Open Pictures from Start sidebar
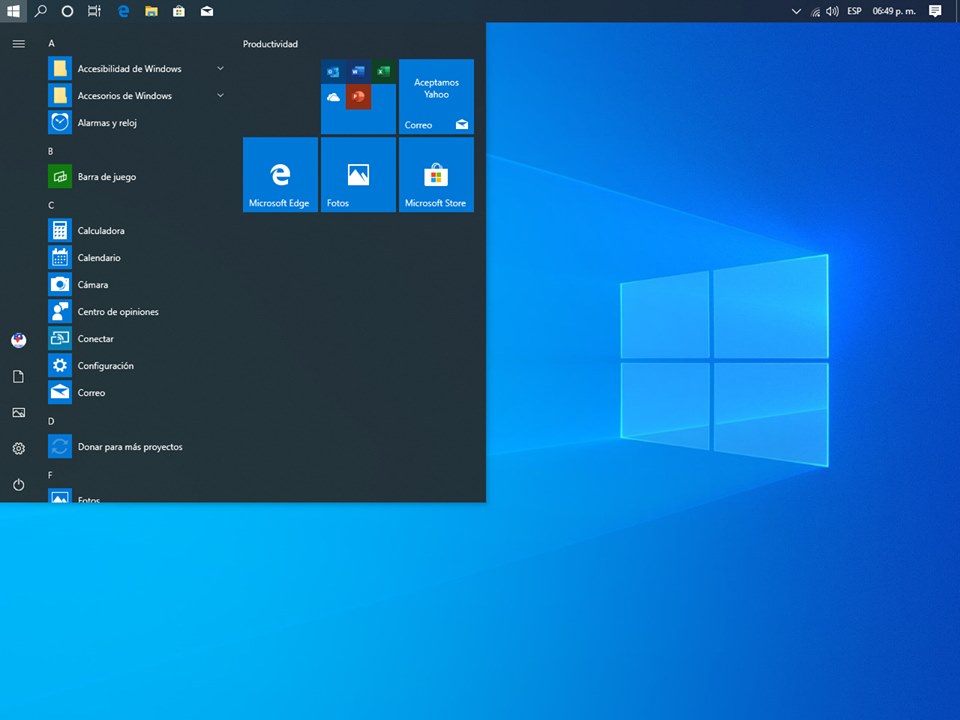 [18, 412]
